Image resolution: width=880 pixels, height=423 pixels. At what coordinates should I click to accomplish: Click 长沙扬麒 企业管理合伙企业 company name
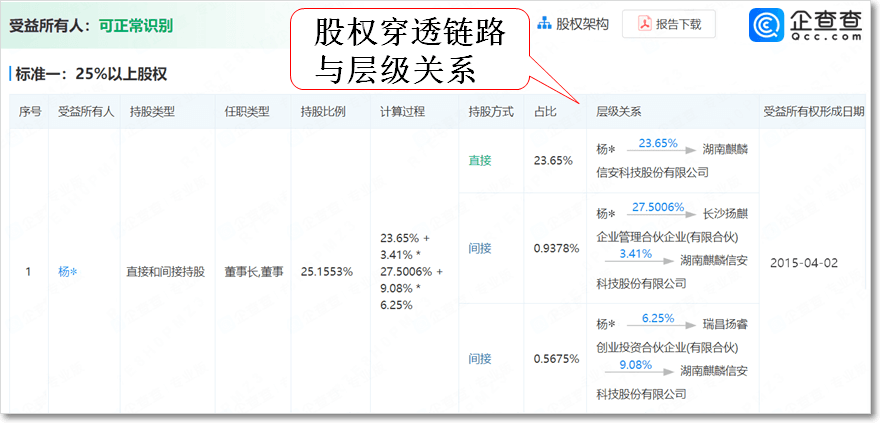(x=672, y=226)
